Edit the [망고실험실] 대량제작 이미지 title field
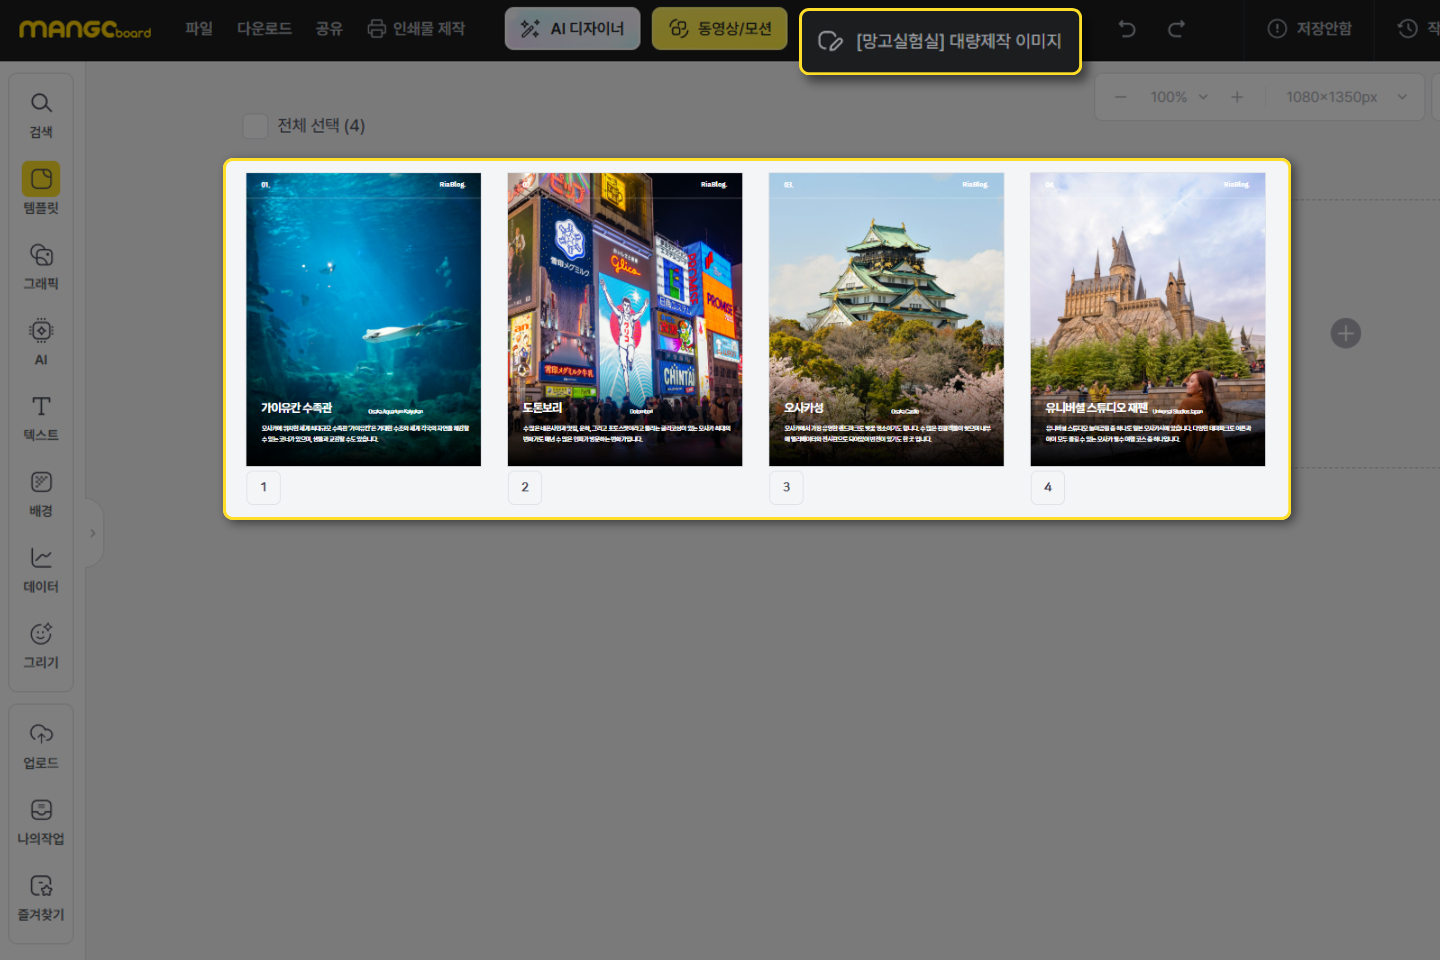The width and height of the screenshot is (1440, 960). pos(940,41)
